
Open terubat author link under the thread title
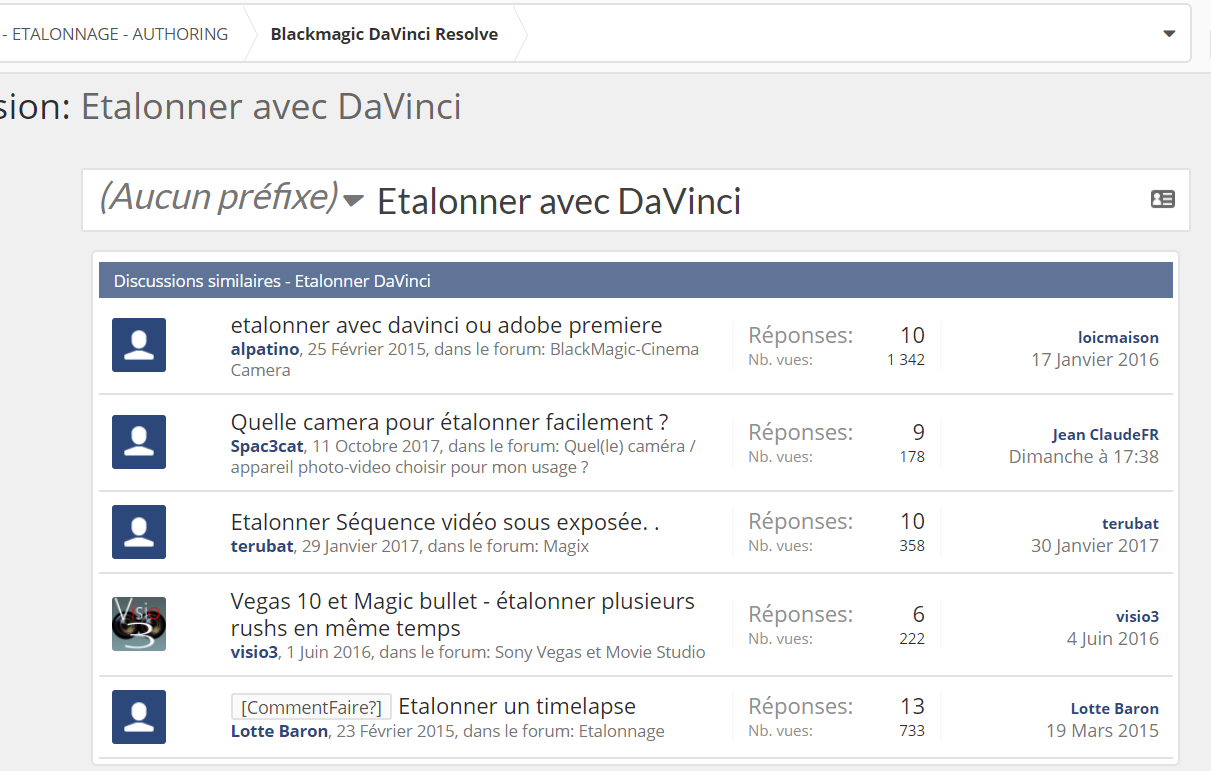coord(262,546)
